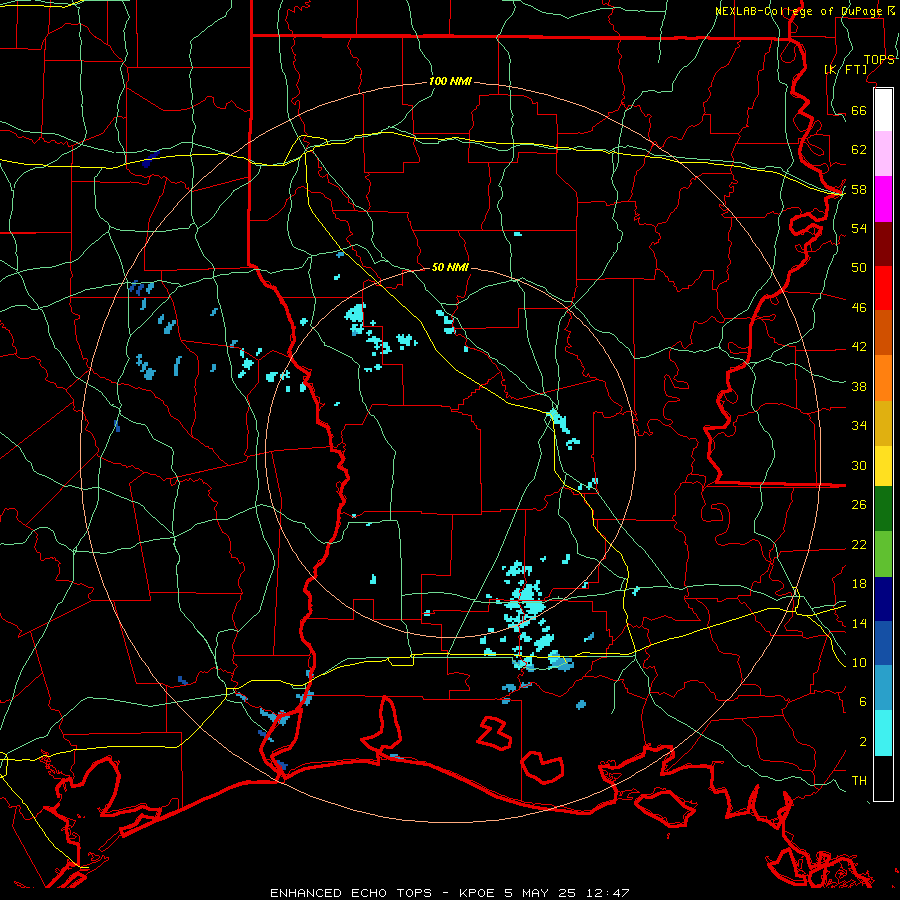Click the legend value 30

pos(859,465)
